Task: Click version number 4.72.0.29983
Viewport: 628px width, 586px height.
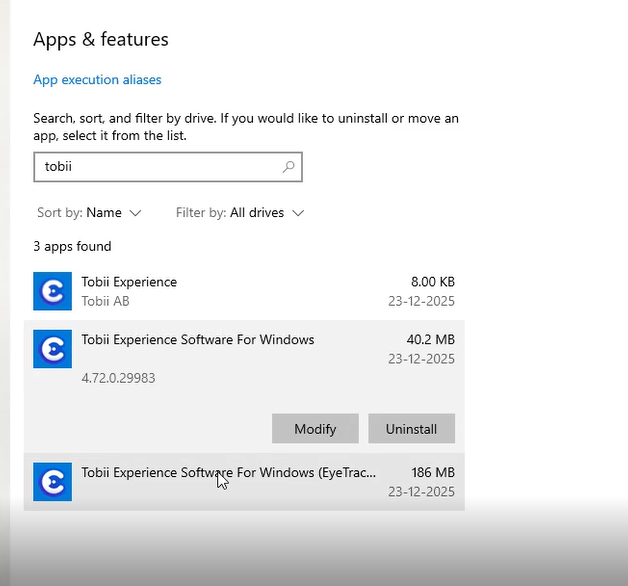Action: coord(118,378)
